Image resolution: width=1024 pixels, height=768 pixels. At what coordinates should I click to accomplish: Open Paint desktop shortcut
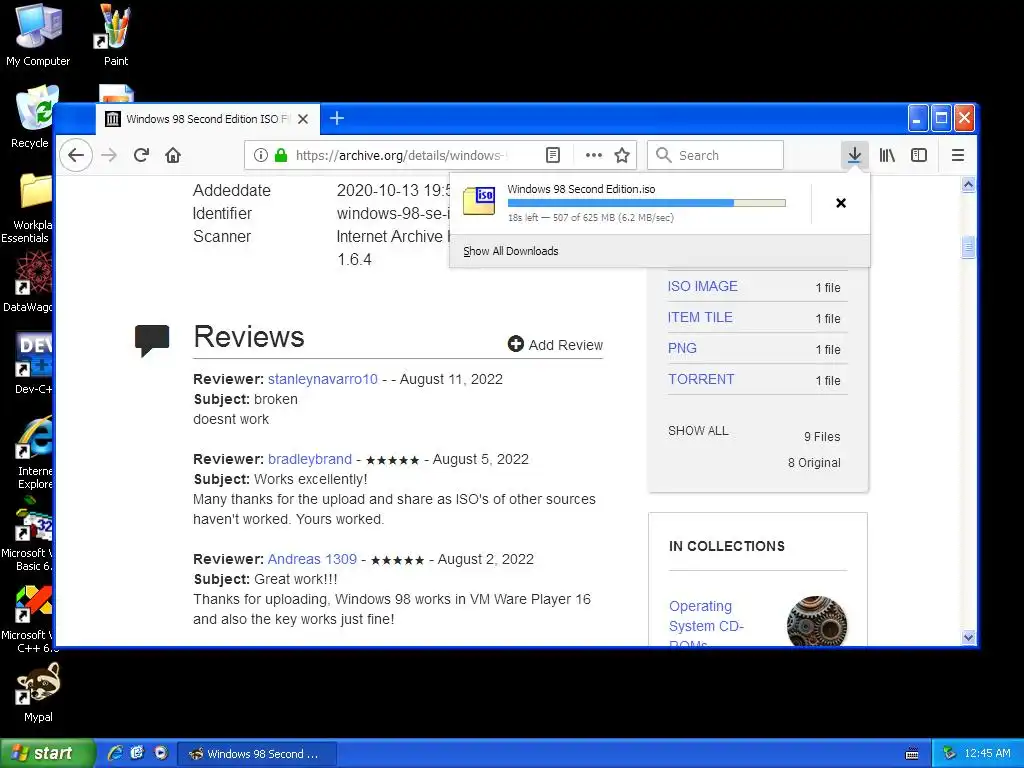coord(116,36)
